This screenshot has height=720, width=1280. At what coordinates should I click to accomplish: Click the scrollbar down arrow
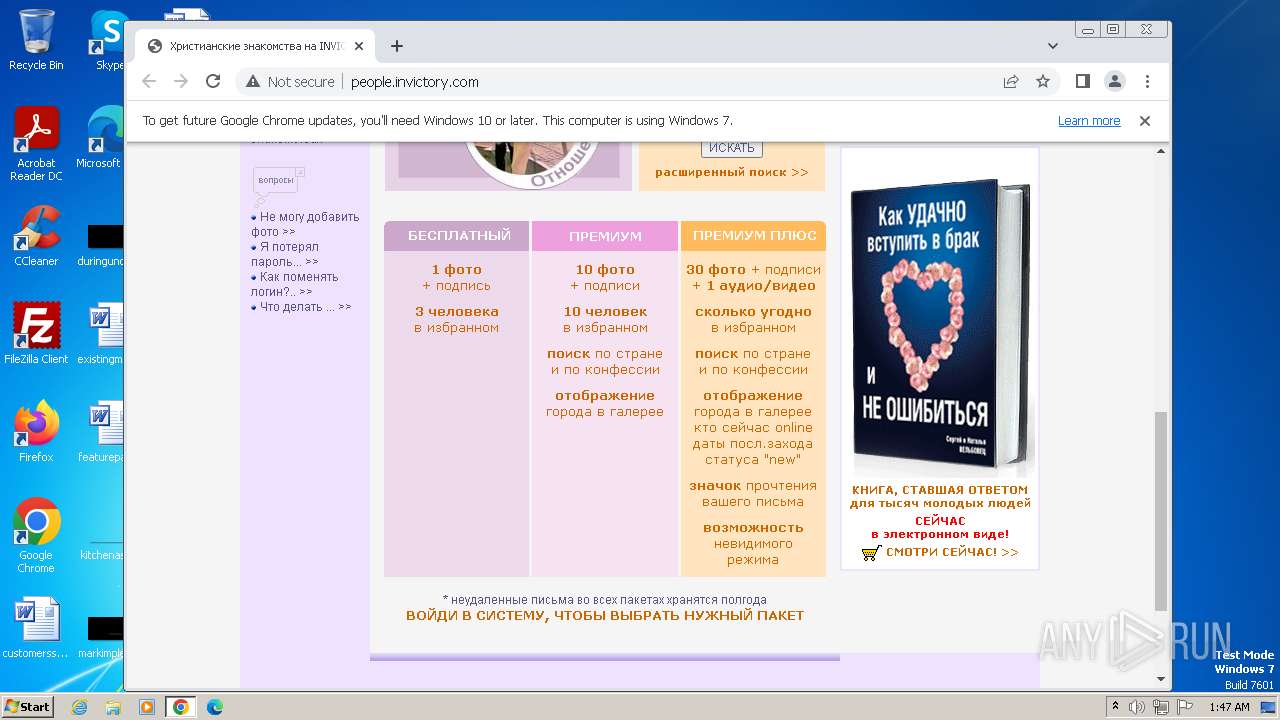pos(1161,679)
